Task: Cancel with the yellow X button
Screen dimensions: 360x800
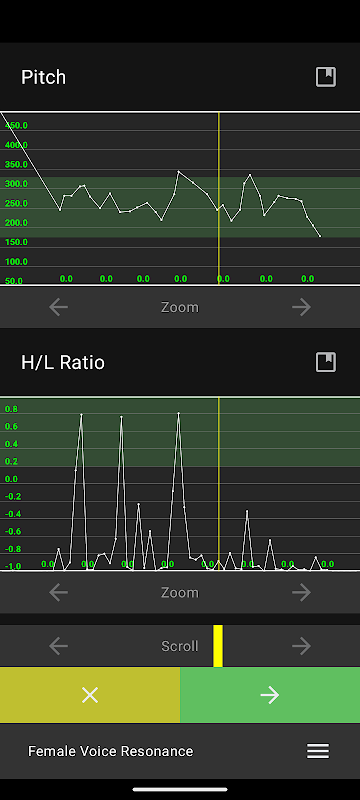Action: 90,695
